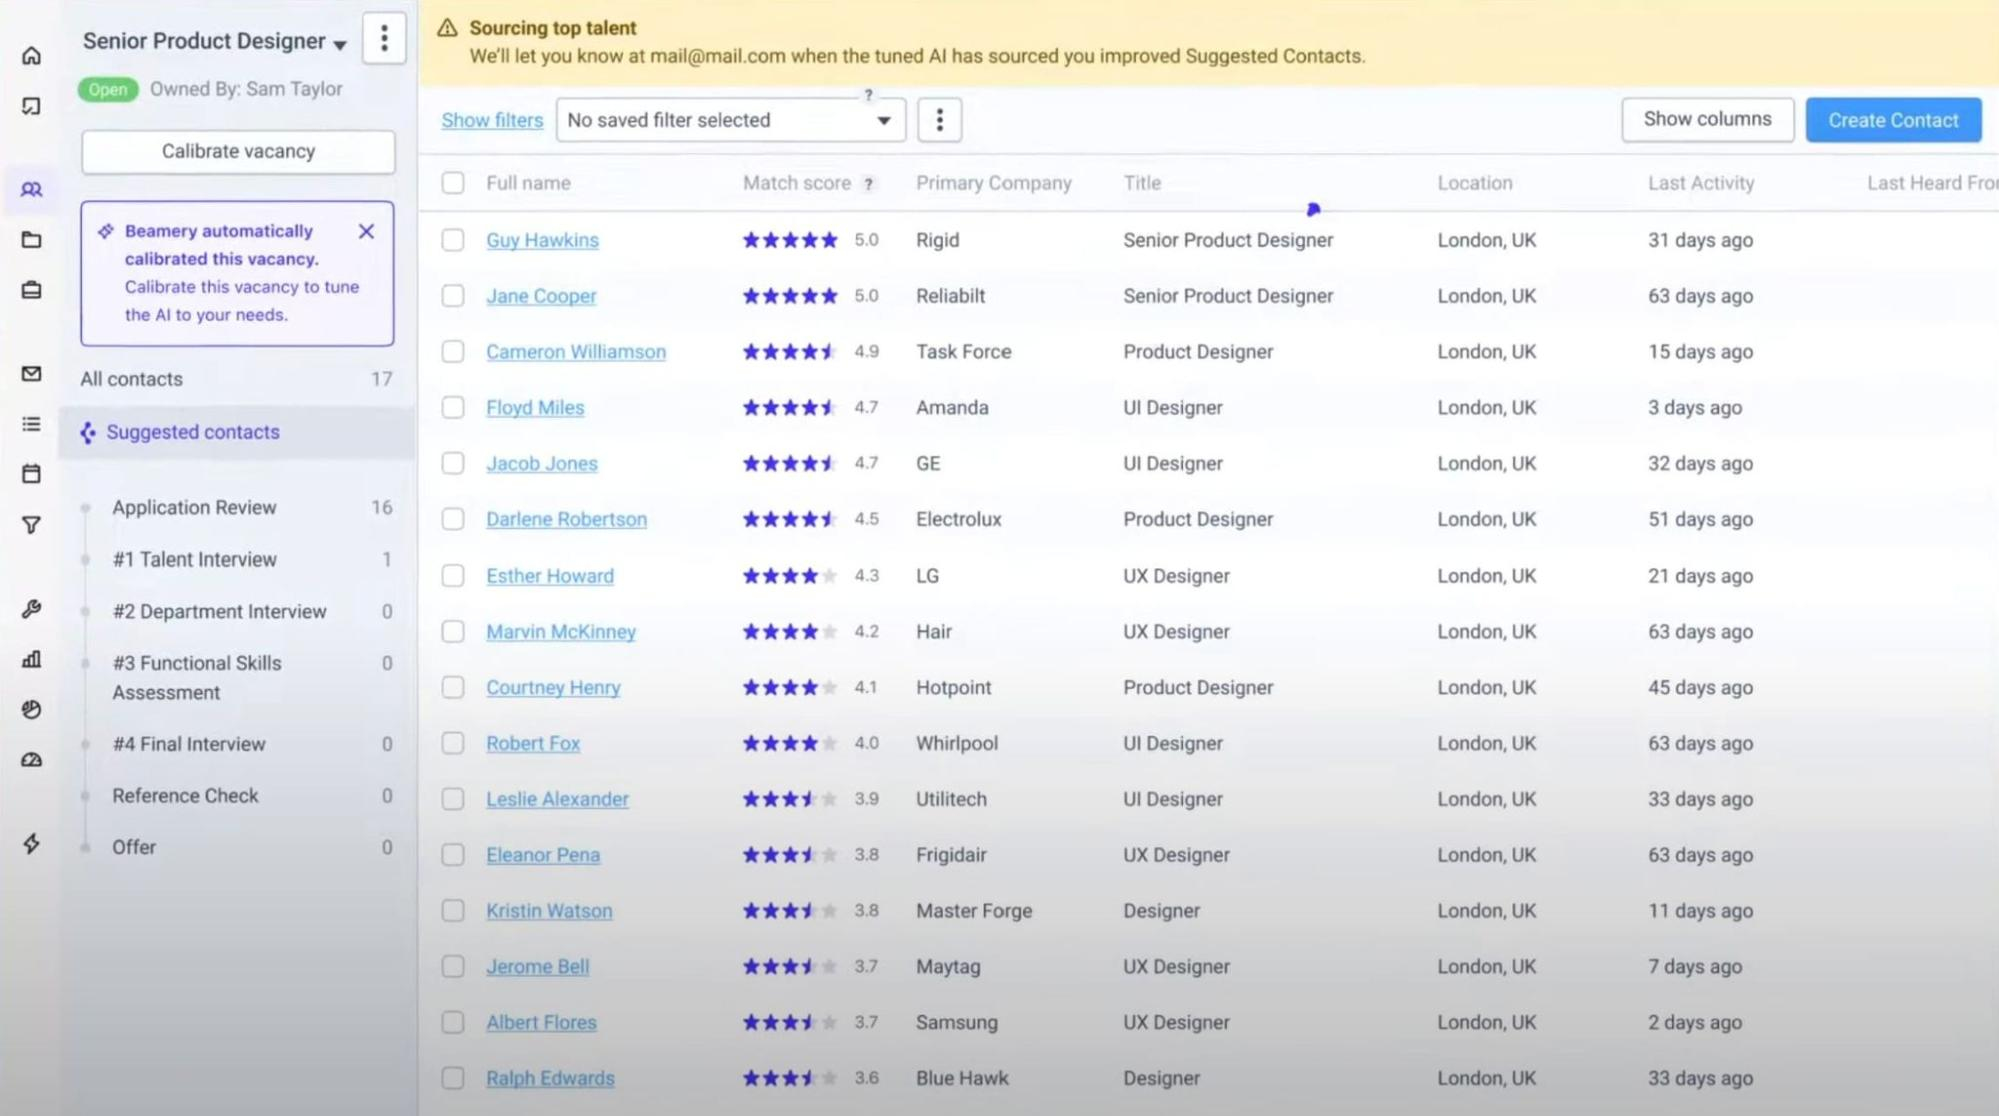Check the select-all checkbox in table header
Viewport: 1999px width, 1116px height.
tap(452, 183)
